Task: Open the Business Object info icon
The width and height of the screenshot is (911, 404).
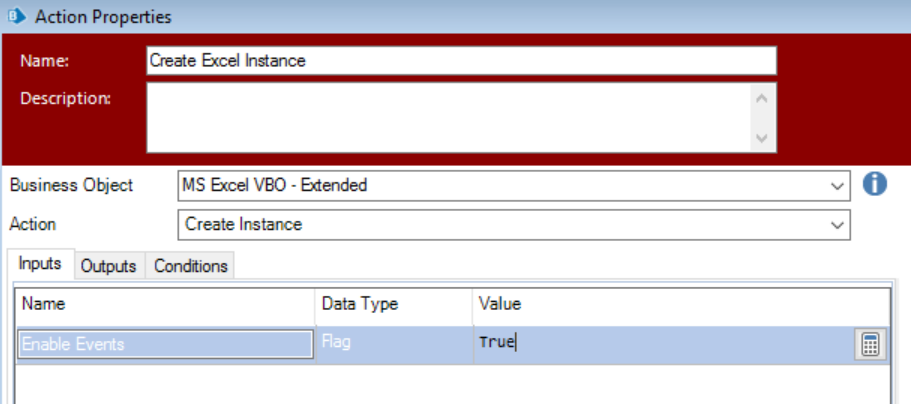Action: click(874, 185)
